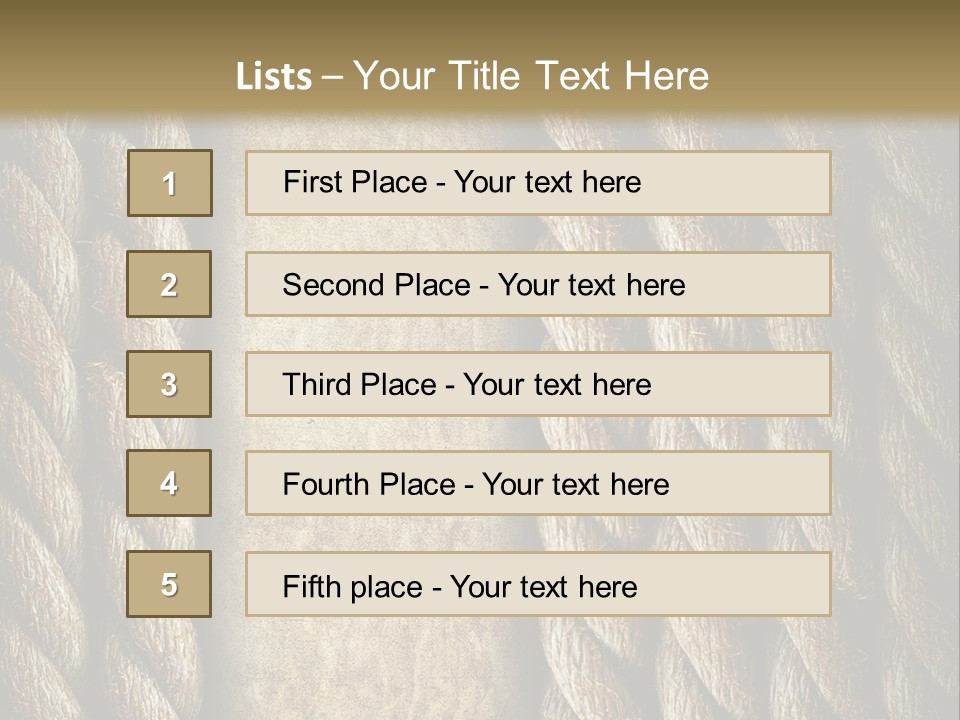Image resolution: width=960 pixels, height=720 pixels.
Task: Select 'Your text here' in Third Place bar
Action: tap(557, 384)
